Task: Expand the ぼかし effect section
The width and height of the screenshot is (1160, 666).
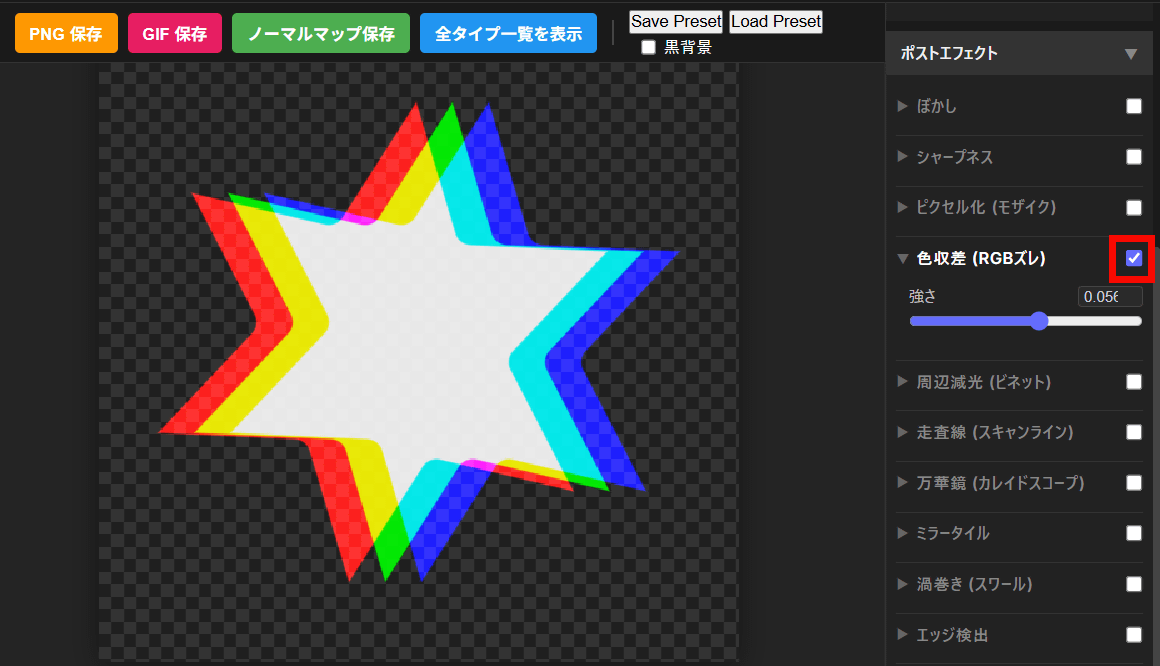Action: pos(937,106)
